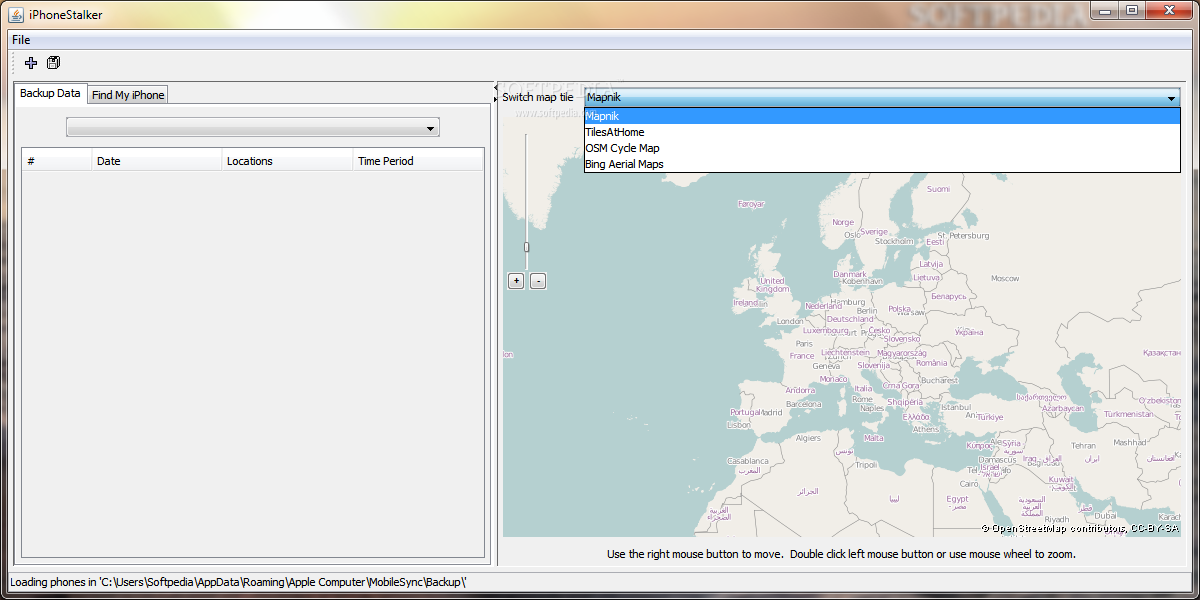Click the Stockholm label on the map
Image resolution: width=1200 pixels, height=600 pixels.
[x=894, y=241]
